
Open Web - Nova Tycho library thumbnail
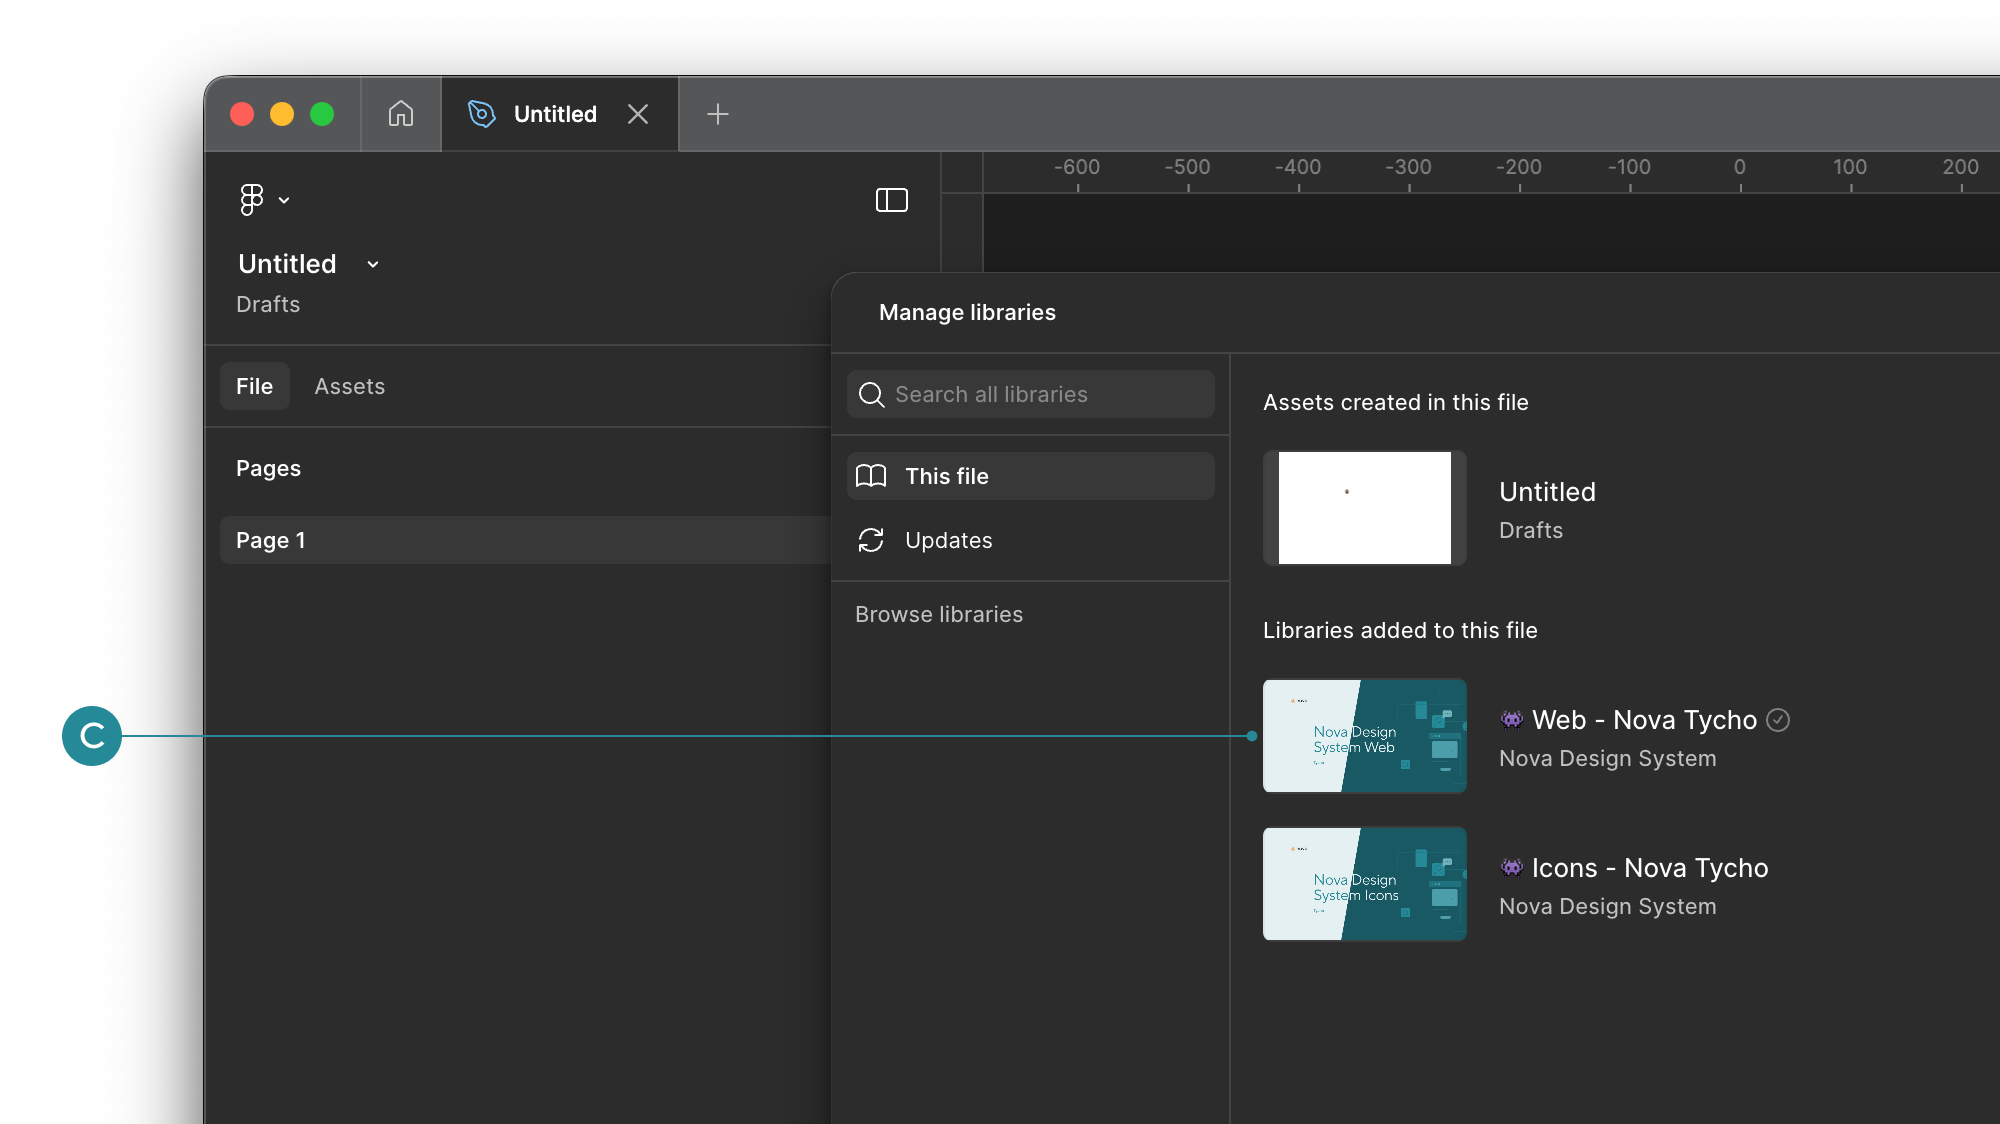tap(1364, 736)
